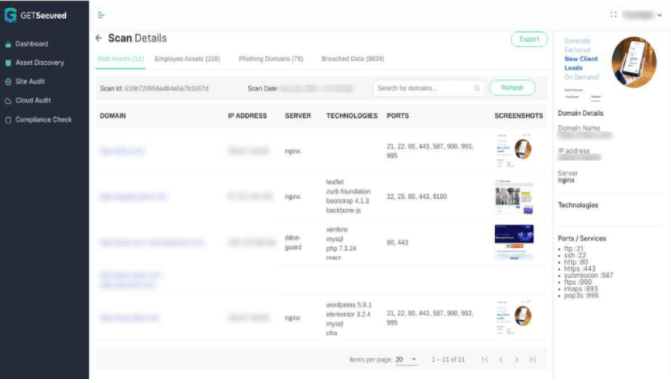671x383 pixels.
Task: Switch to the Breached Data tab
Action: tap(353, 59)
